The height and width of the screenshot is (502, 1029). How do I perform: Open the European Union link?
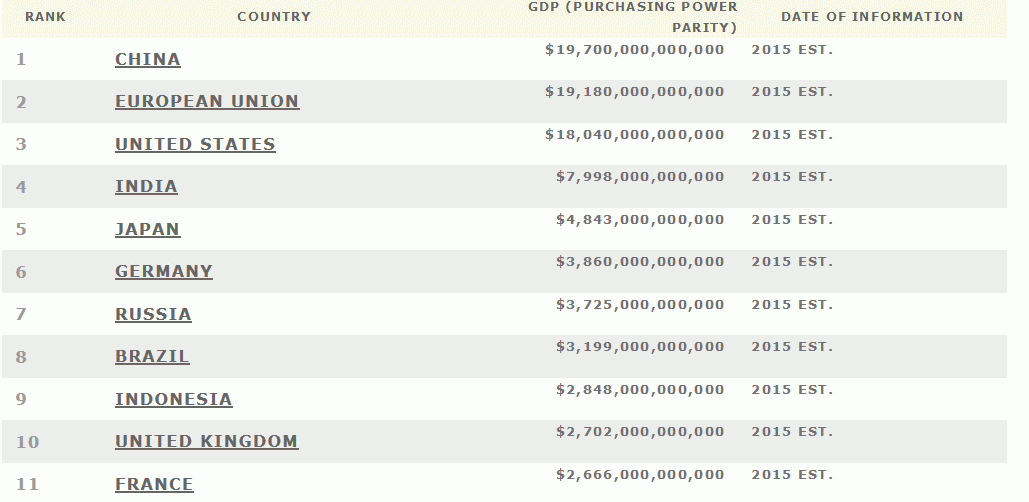207,101
